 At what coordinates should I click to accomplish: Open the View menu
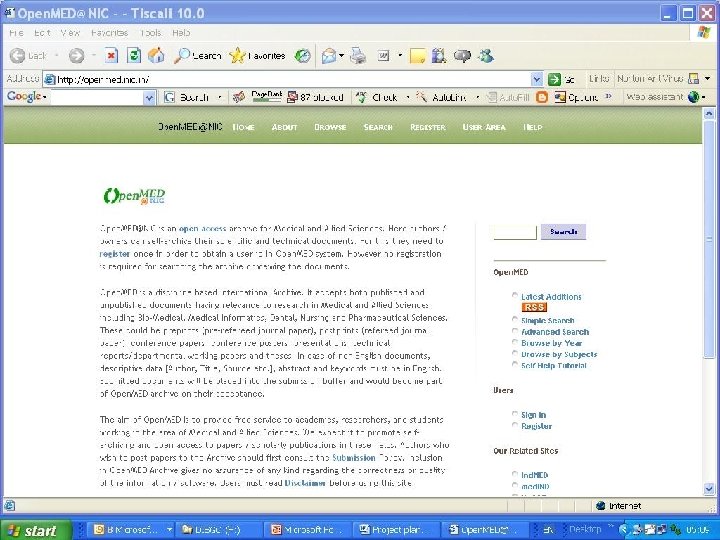[70, 33]
